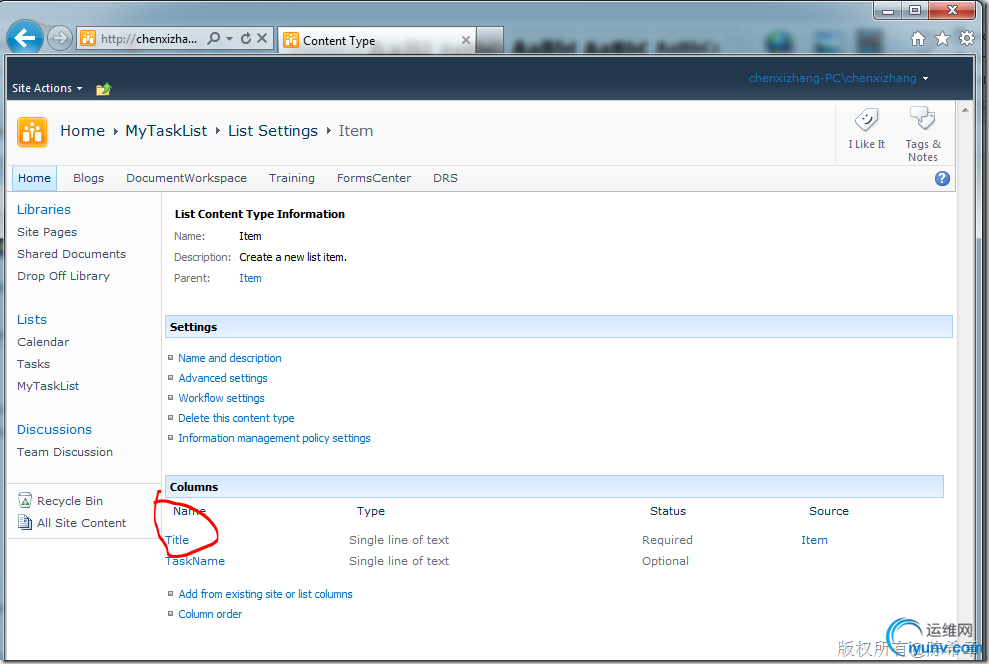Open Drop Off Library
Viewport: 989px width, 664px height.
coord(63,276)
